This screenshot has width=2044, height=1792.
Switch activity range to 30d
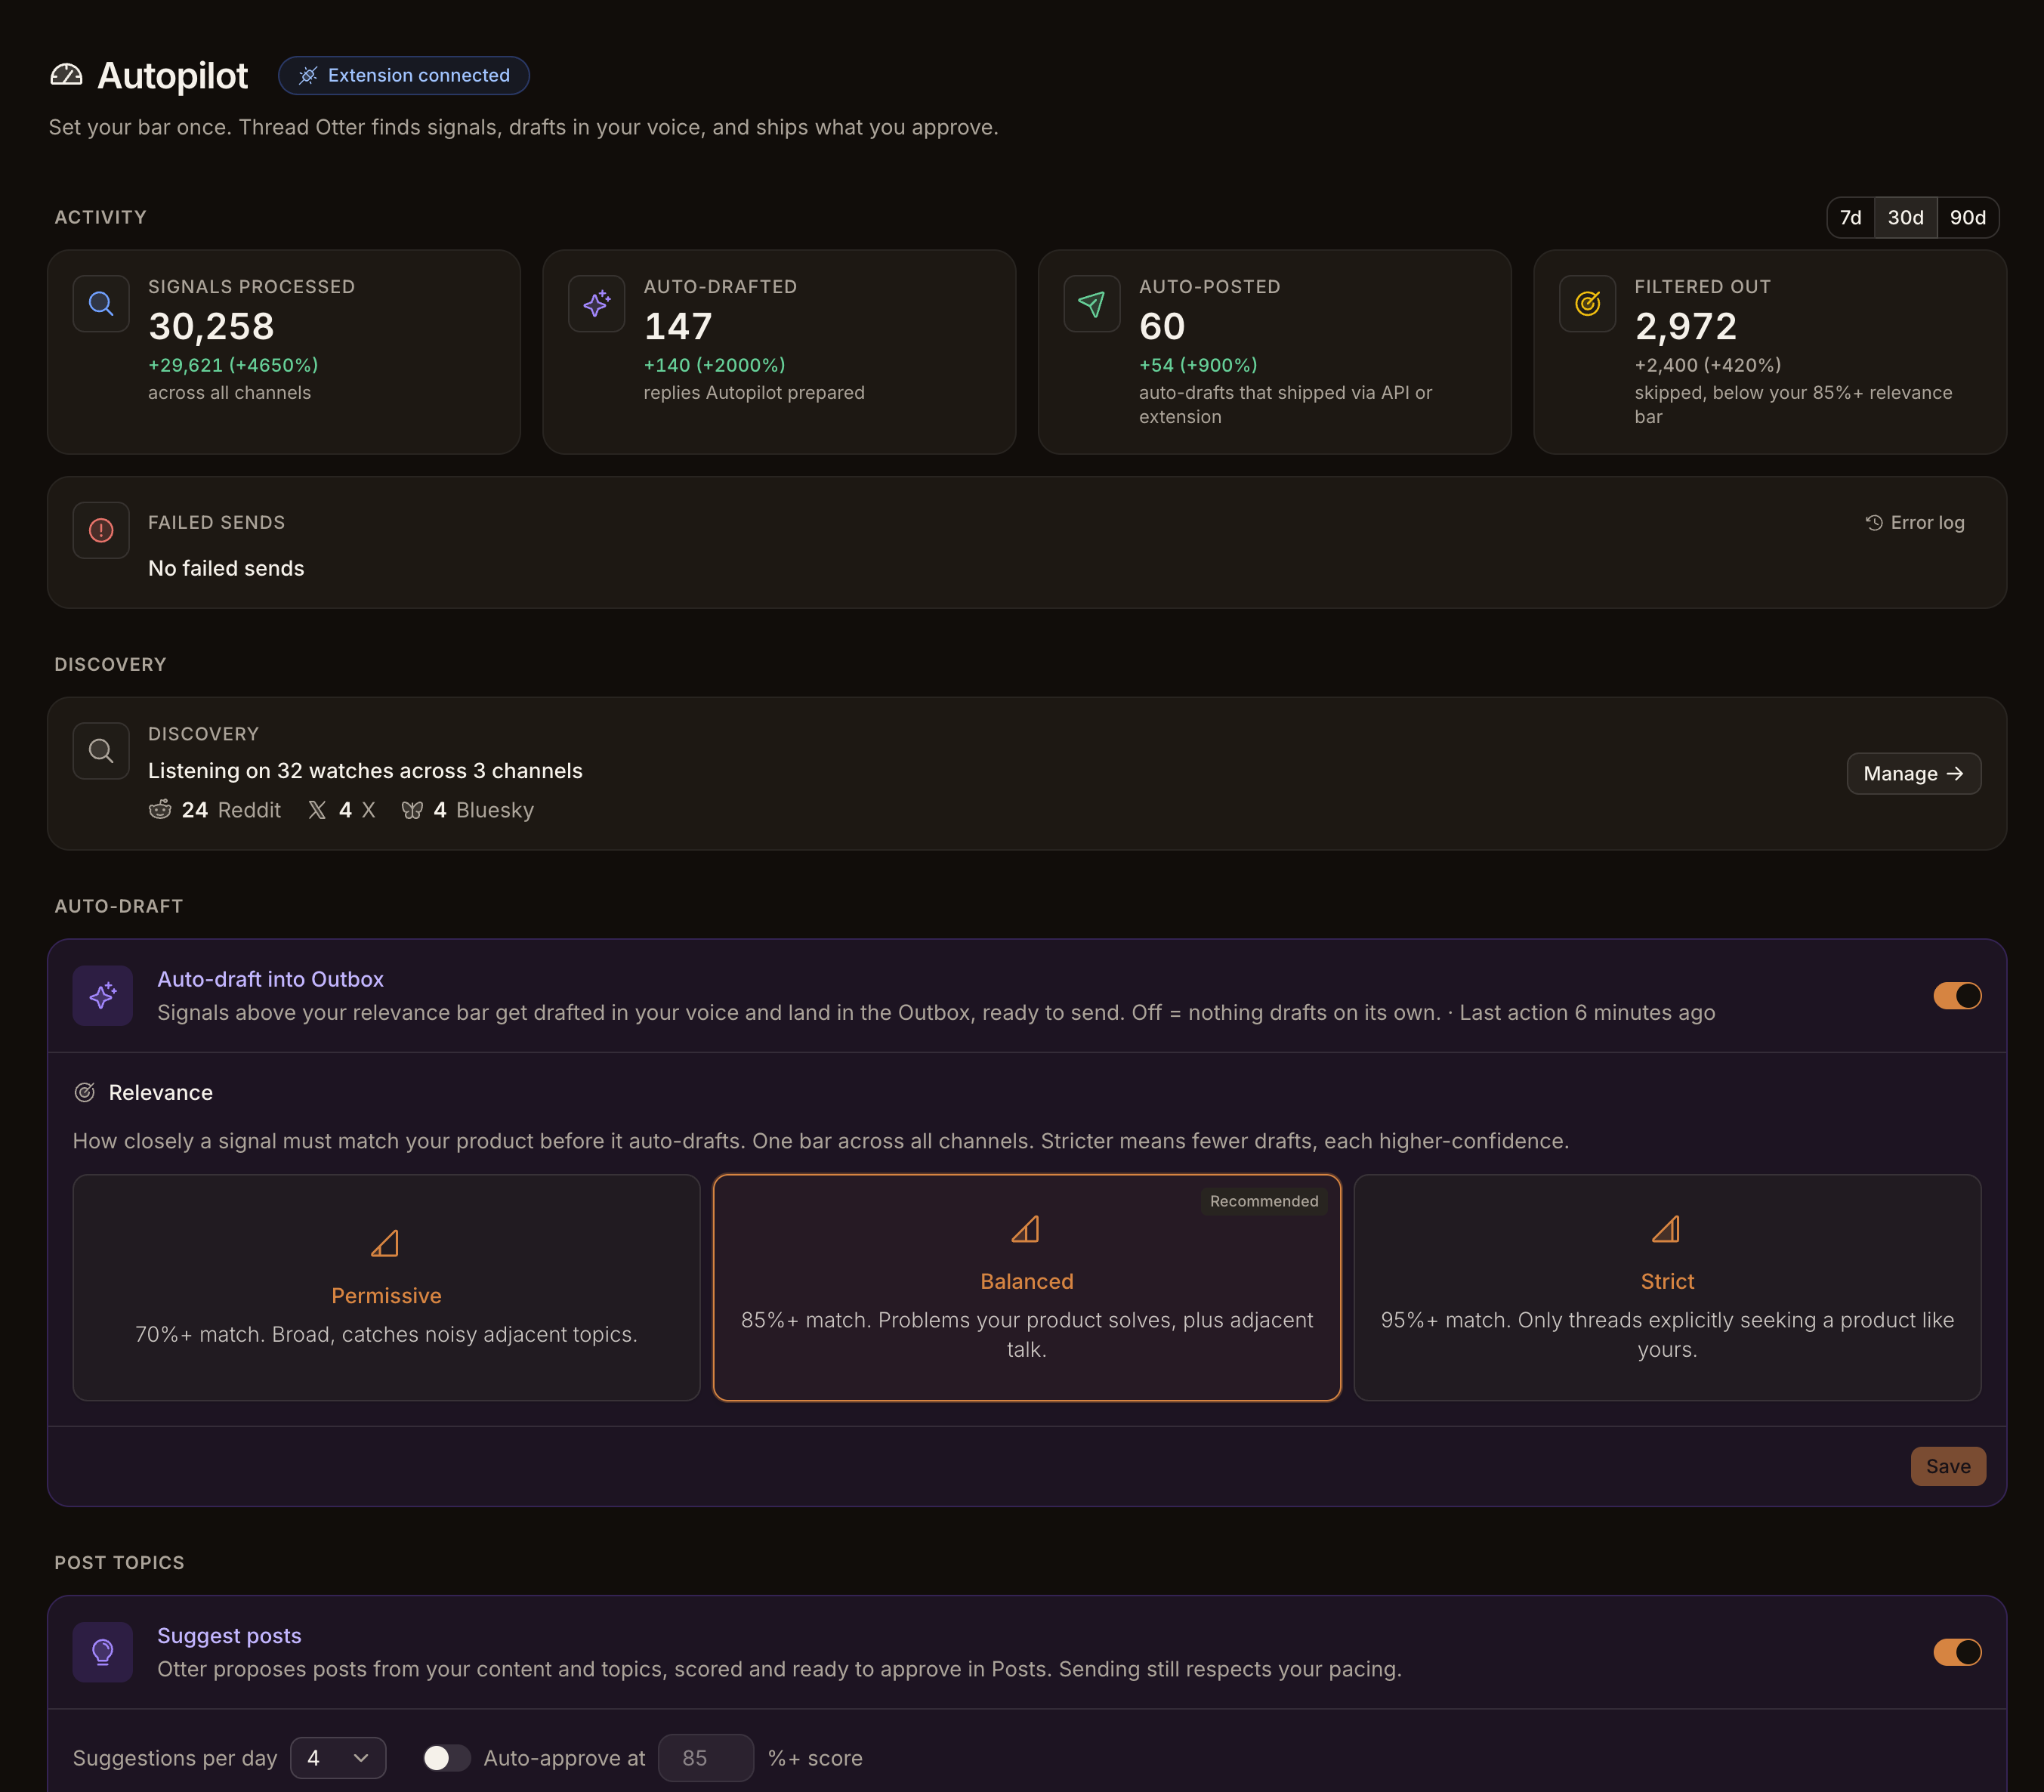coord(1905,218)
